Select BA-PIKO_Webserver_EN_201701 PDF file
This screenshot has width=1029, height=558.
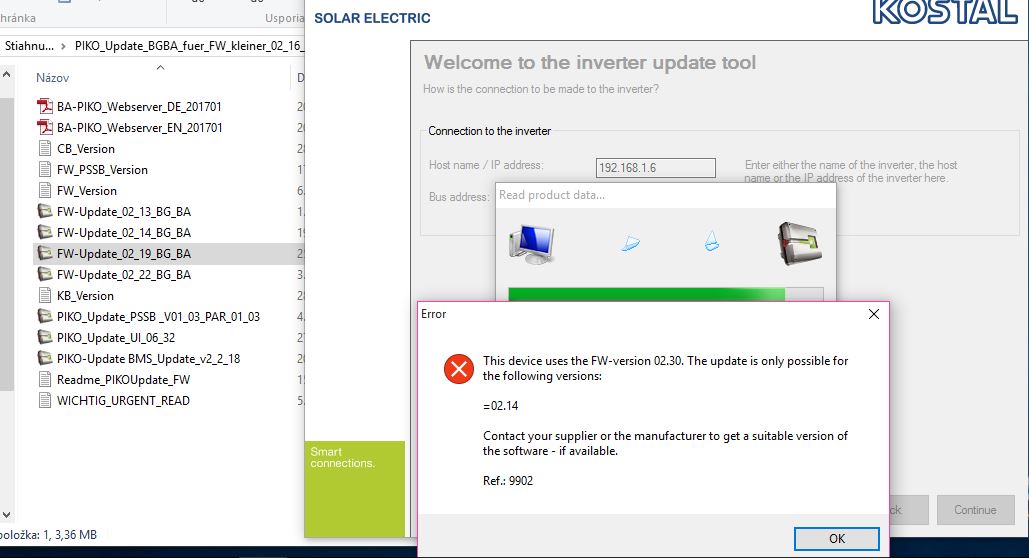tap(139, 127)
